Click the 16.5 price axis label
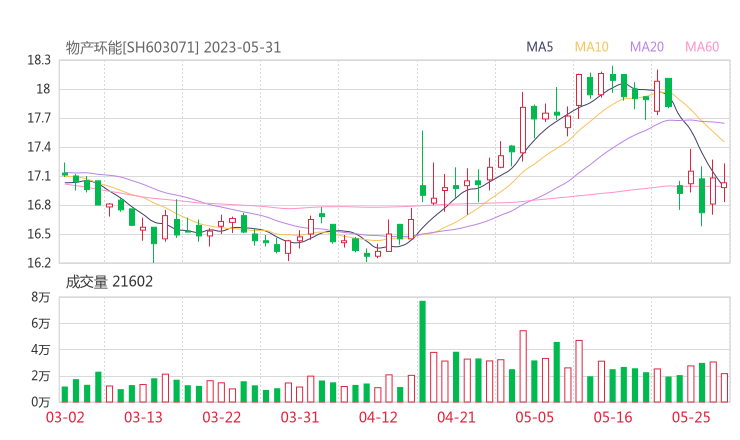Screen dimensions: 740x440 (x=39, y=234)
